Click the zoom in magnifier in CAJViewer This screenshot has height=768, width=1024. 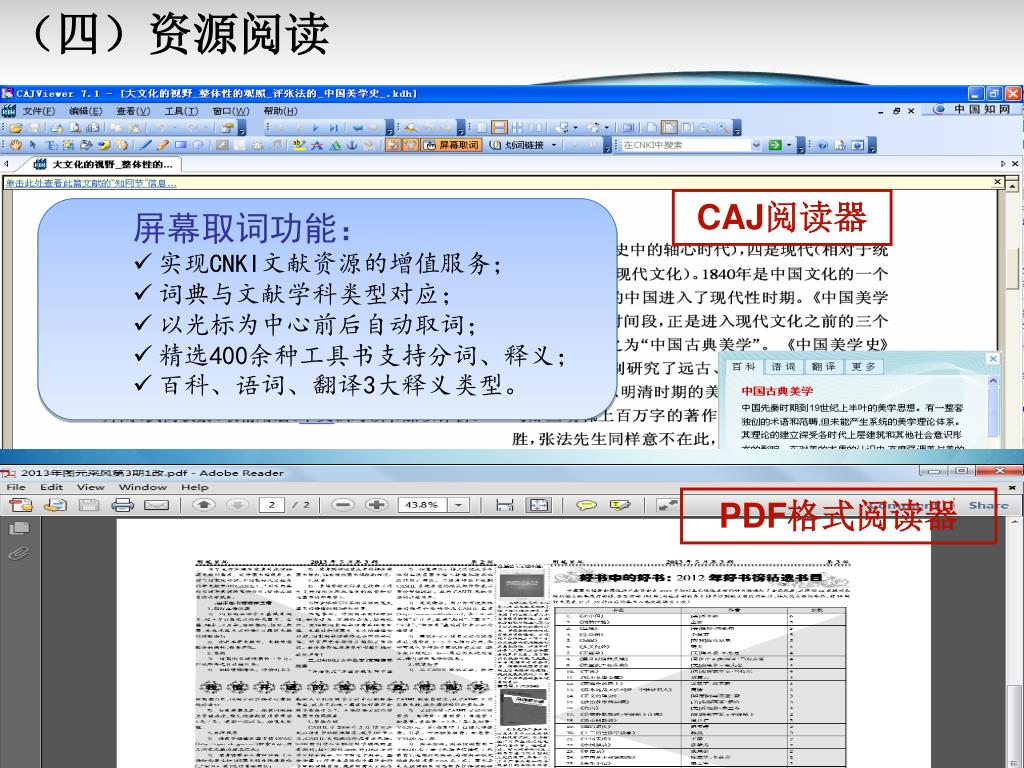click(x=722, y=128)
